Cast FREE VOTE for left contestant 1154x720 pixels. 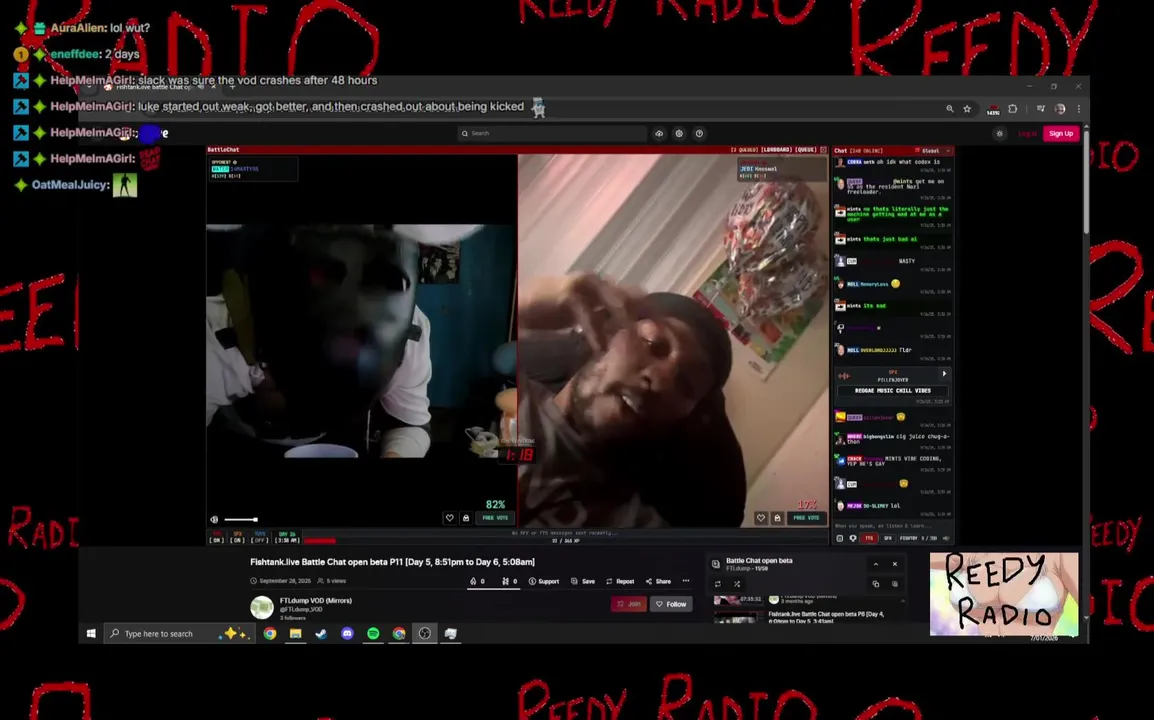(x=495, y=518)
